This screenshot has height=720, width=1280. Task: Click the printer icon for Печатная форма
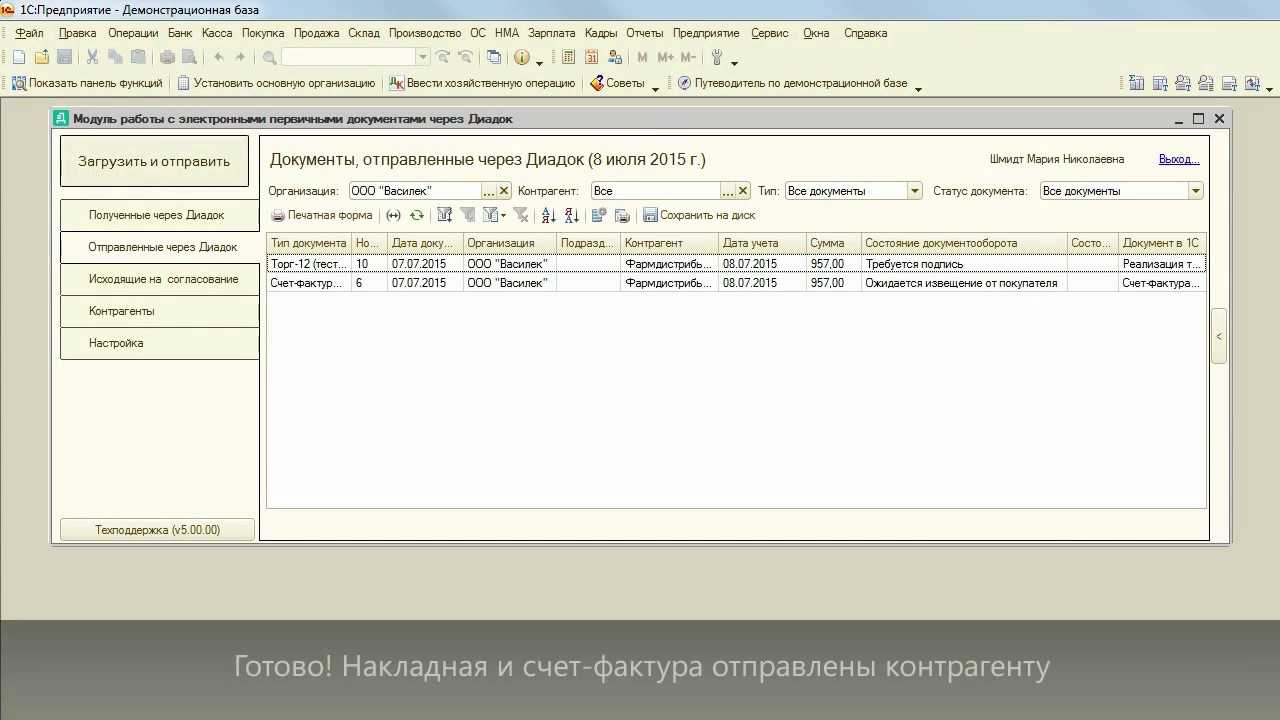pyautogui.click(x=278, y=215)
